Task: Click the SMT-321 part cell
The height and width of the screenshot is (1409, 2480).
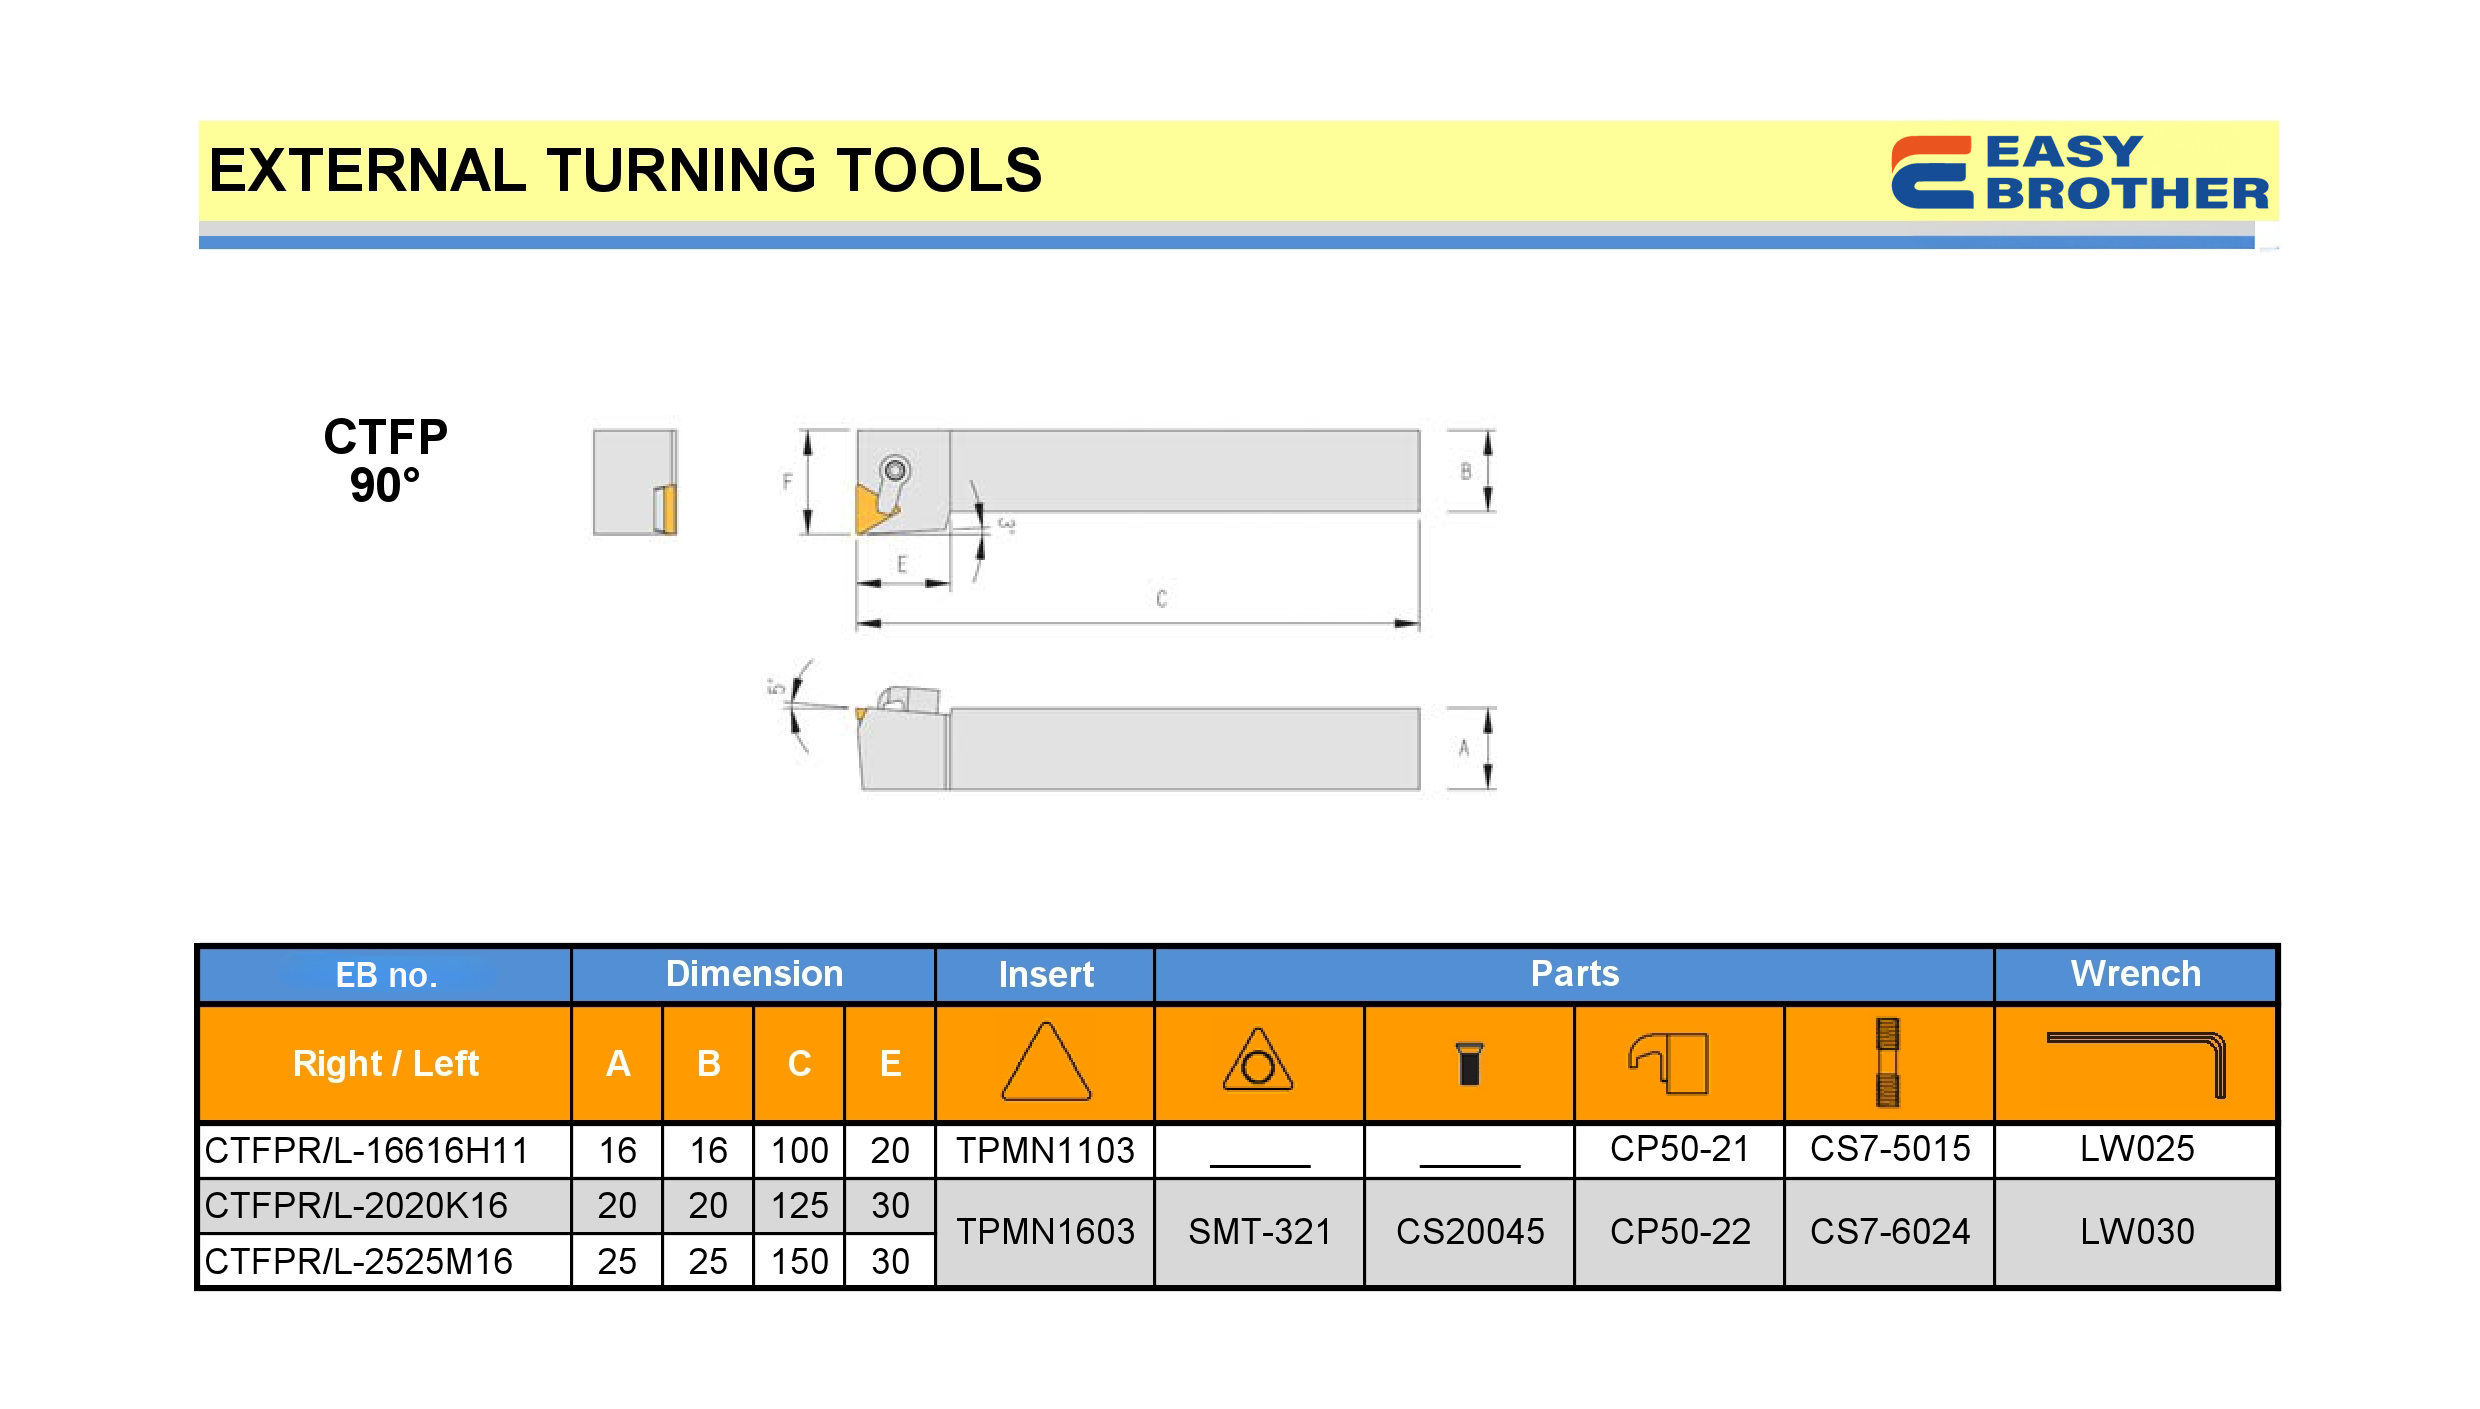Action: click(x=1259, y=1232)
